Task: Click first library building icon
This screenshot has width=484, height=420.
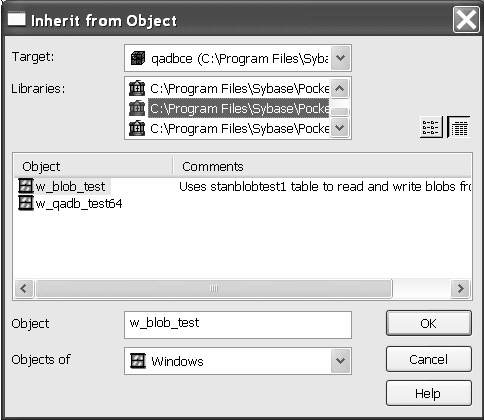Action: point(137,88)
